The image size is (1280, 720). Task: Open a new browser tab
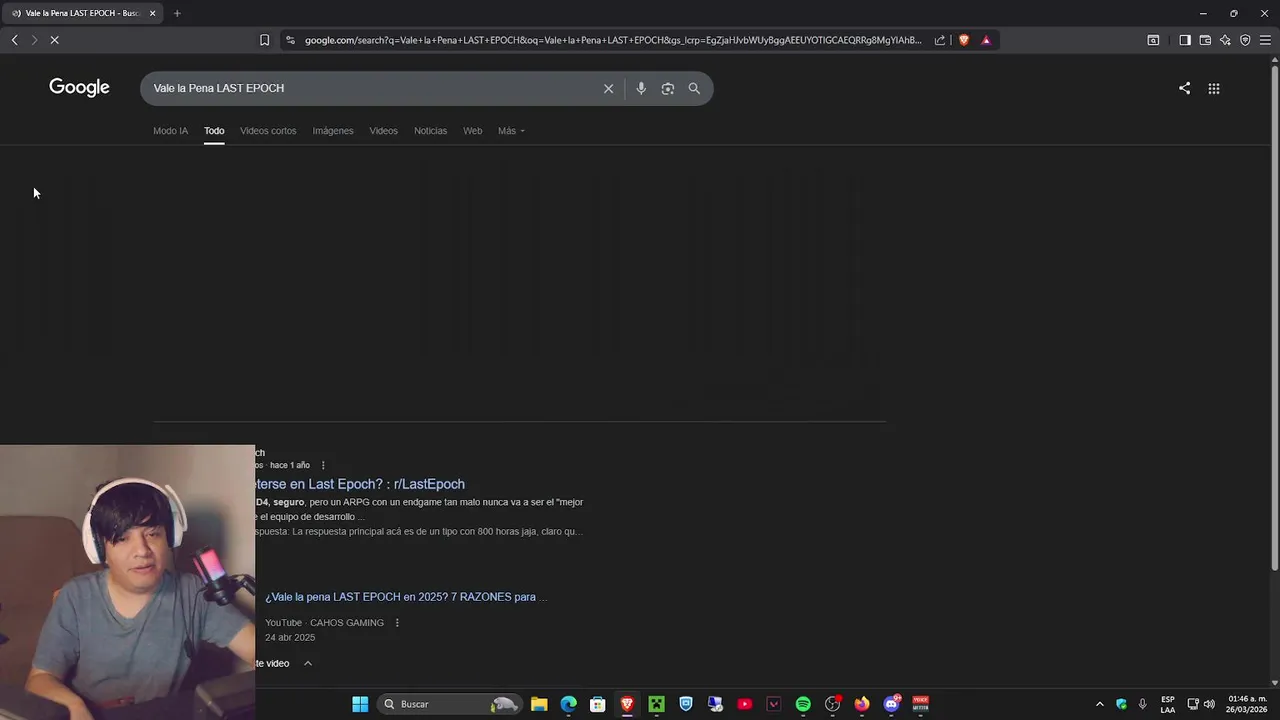177,13
